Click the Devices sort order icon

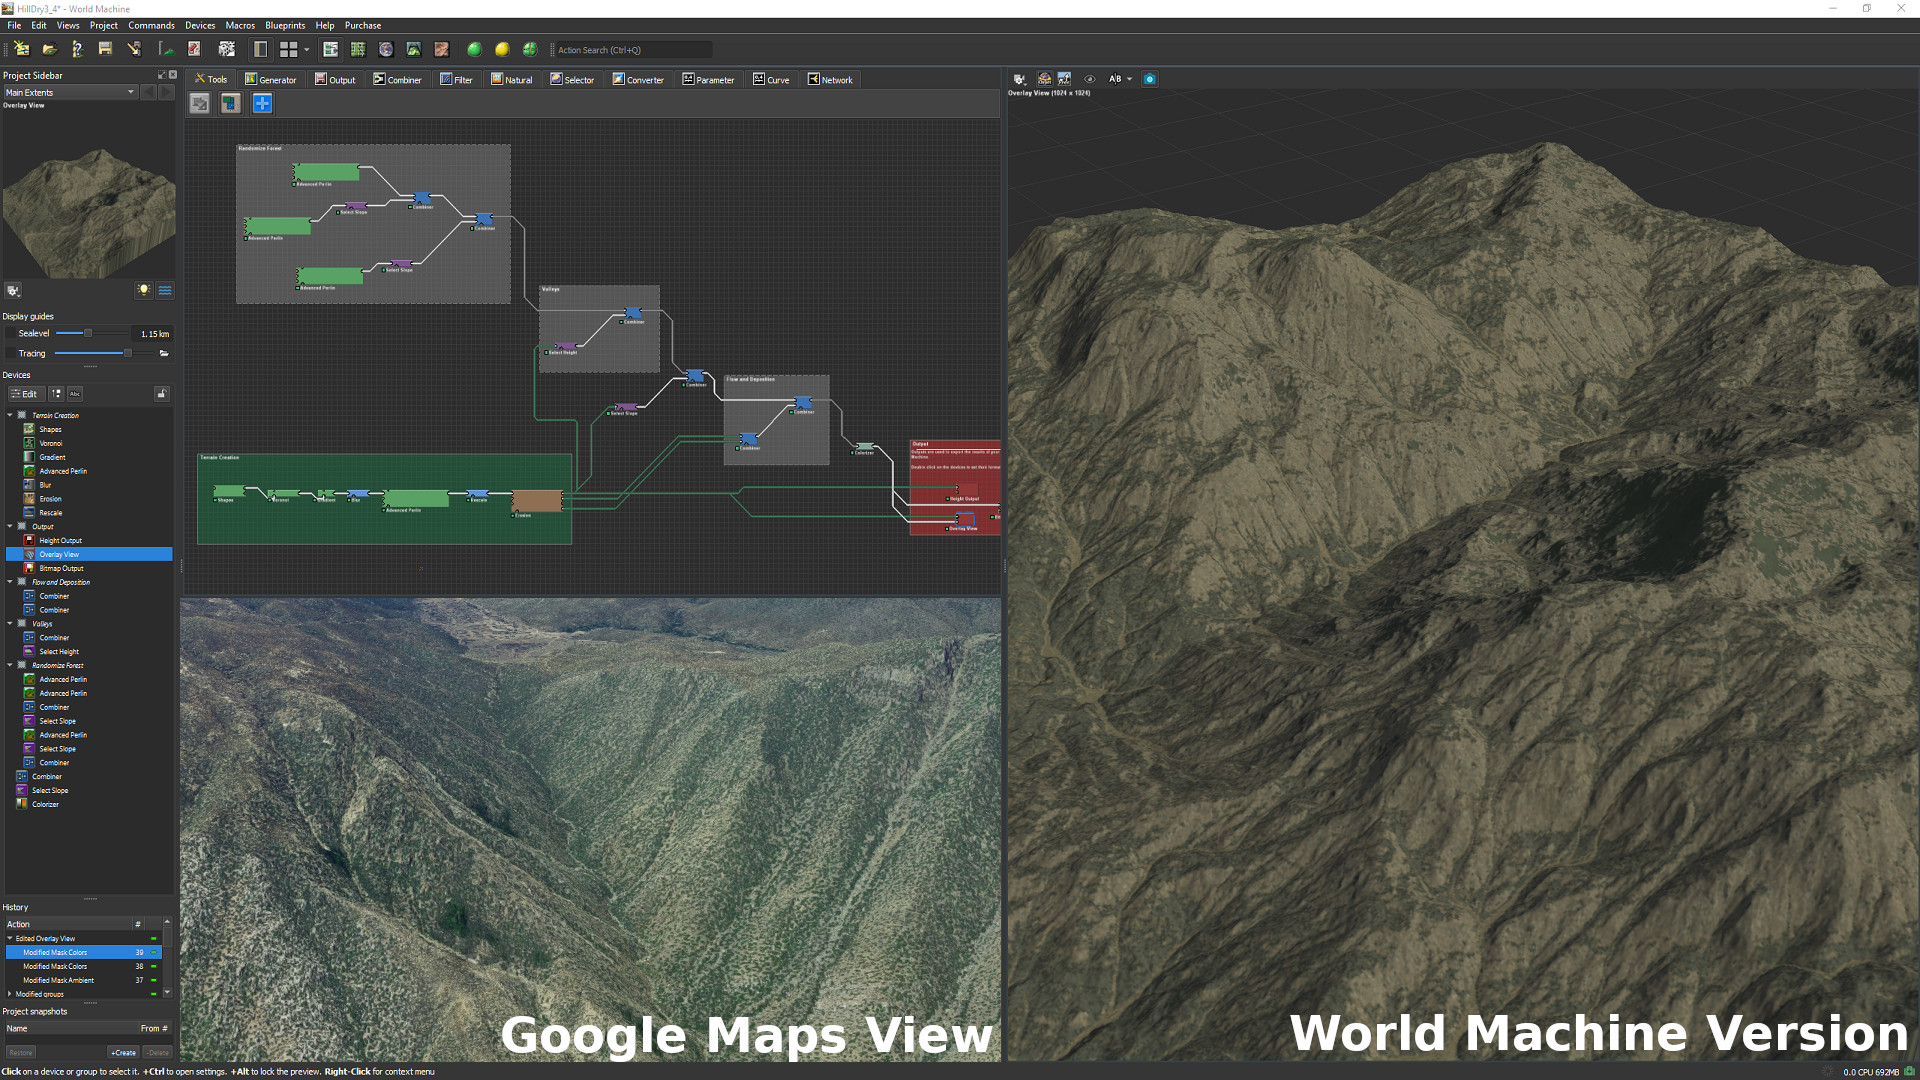pyautogui.click(x=56, y=394)
